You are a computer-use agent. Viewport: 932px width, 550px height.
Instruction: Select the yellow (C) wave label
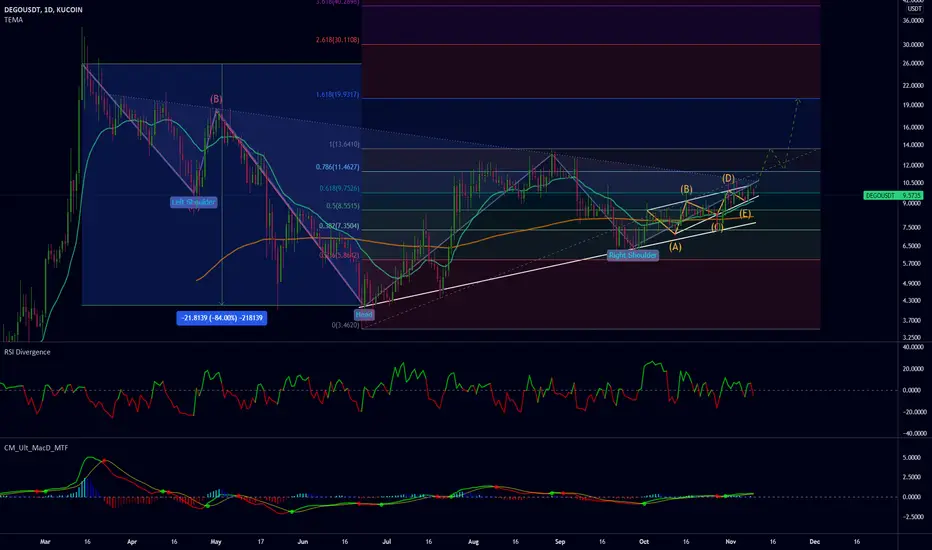(717, 227)
